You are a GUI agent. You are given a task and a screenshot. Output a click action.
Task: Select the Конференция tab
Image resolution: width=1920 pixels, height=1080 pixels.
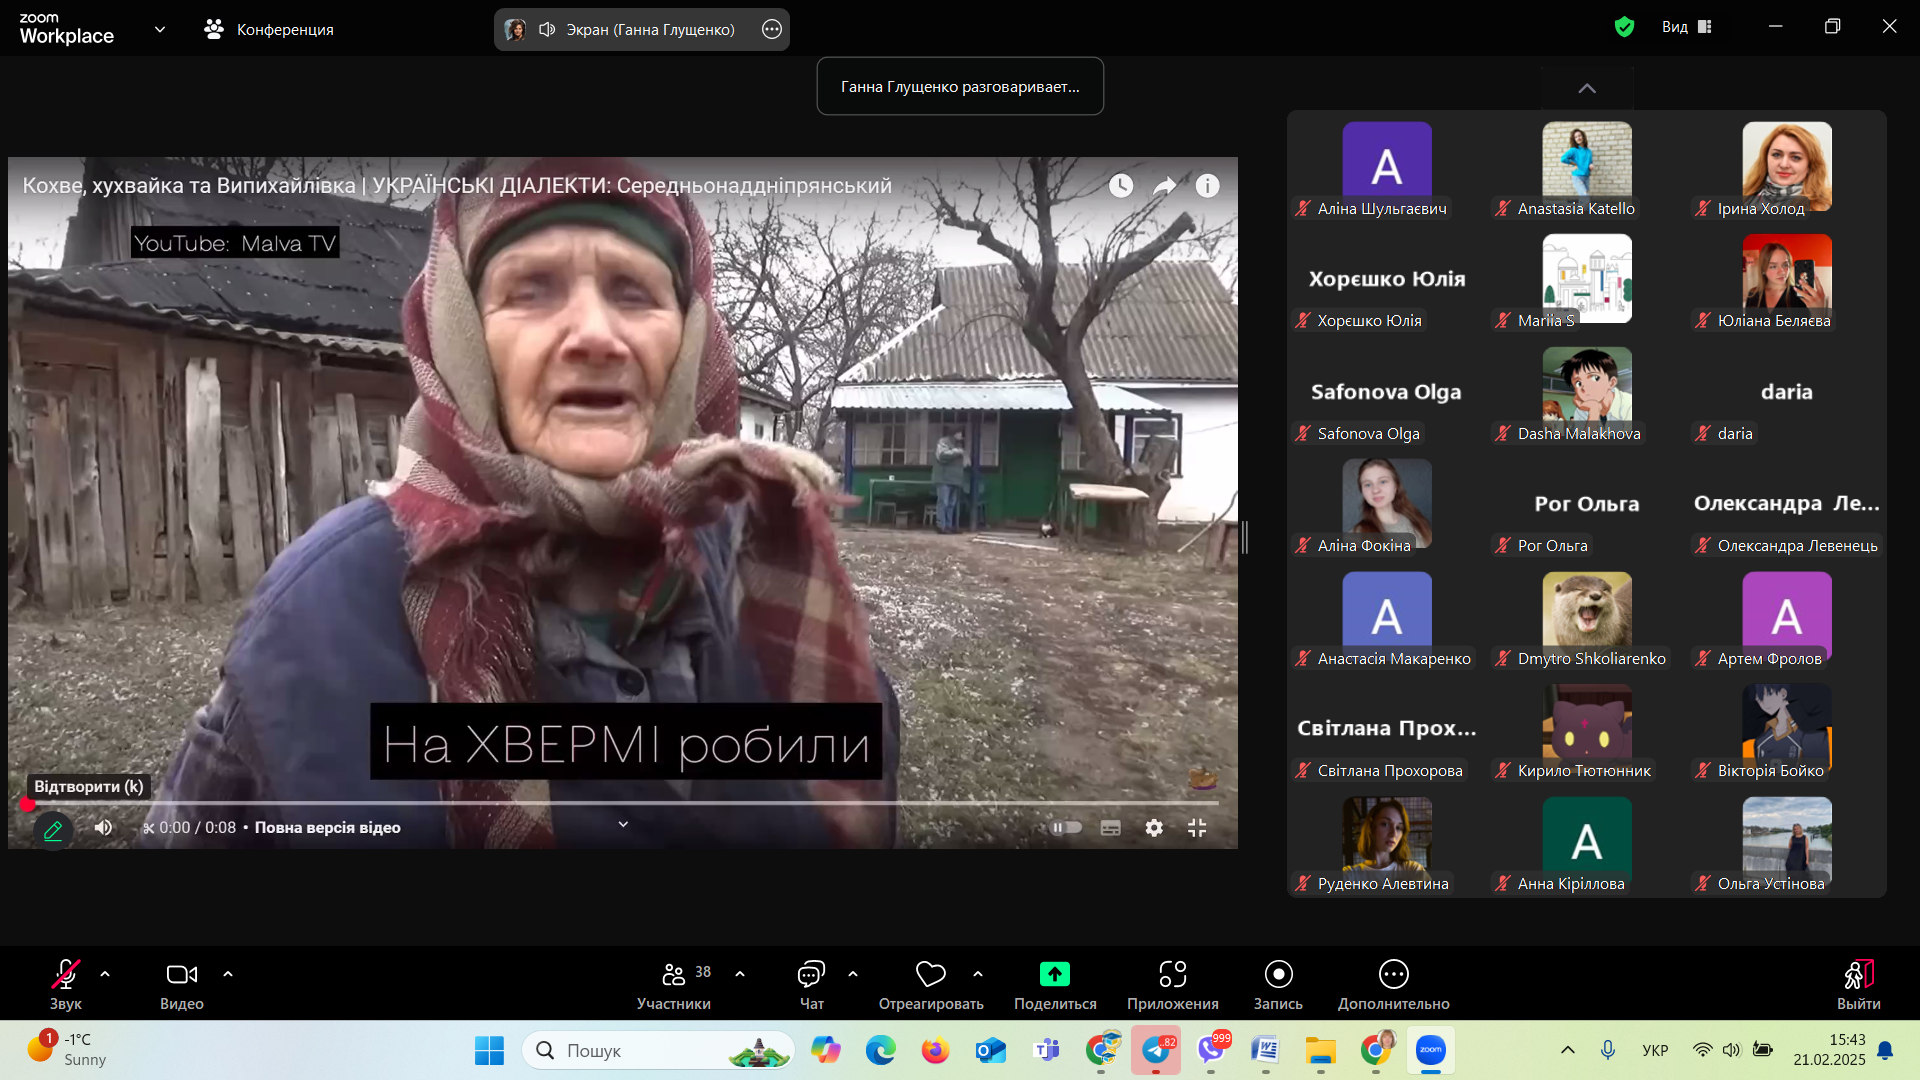(x=270, y=29)
